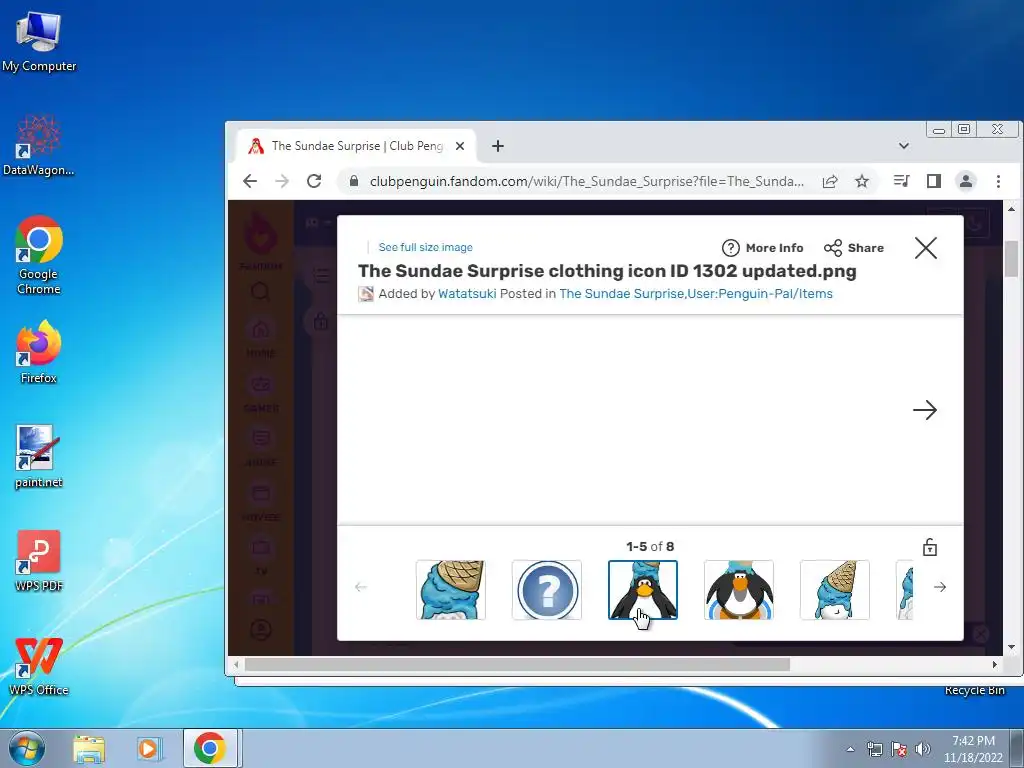Click the address bar URL field
This screenshot has width=1024, height=768.
pos(586,181)
